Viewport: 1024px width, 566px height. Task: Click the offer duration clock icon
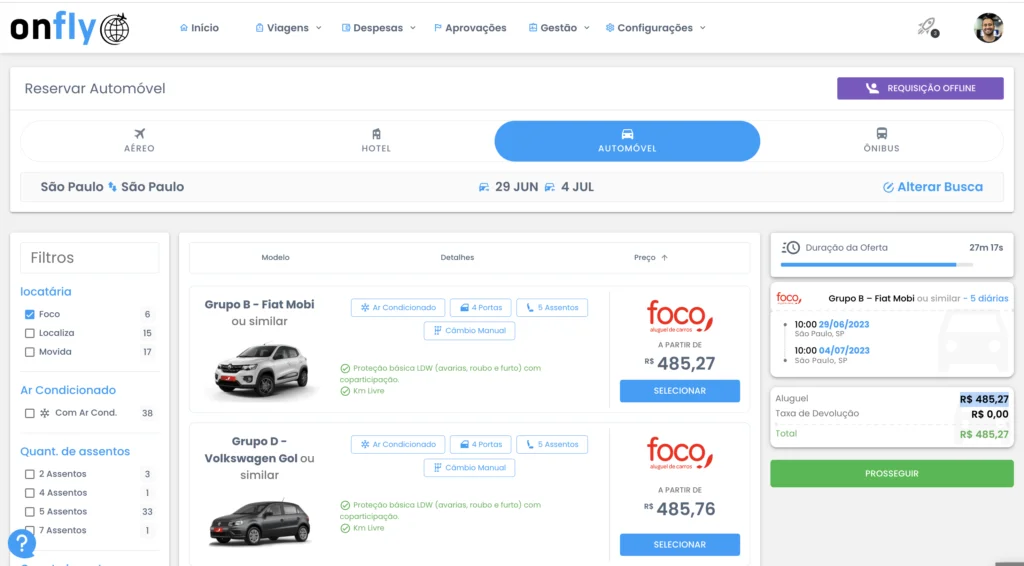790,247
